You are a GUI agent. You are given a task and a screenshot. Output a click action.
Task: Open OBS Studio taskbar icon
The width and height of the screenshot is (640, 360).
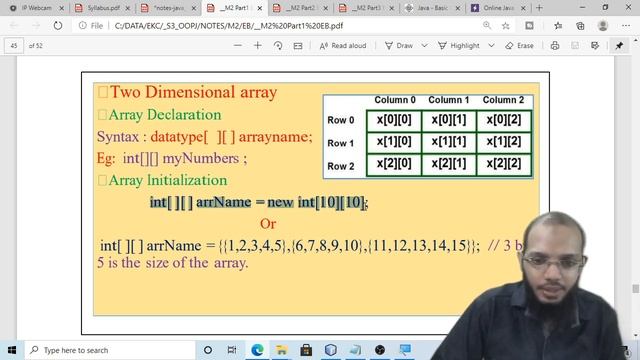[380, 350]
